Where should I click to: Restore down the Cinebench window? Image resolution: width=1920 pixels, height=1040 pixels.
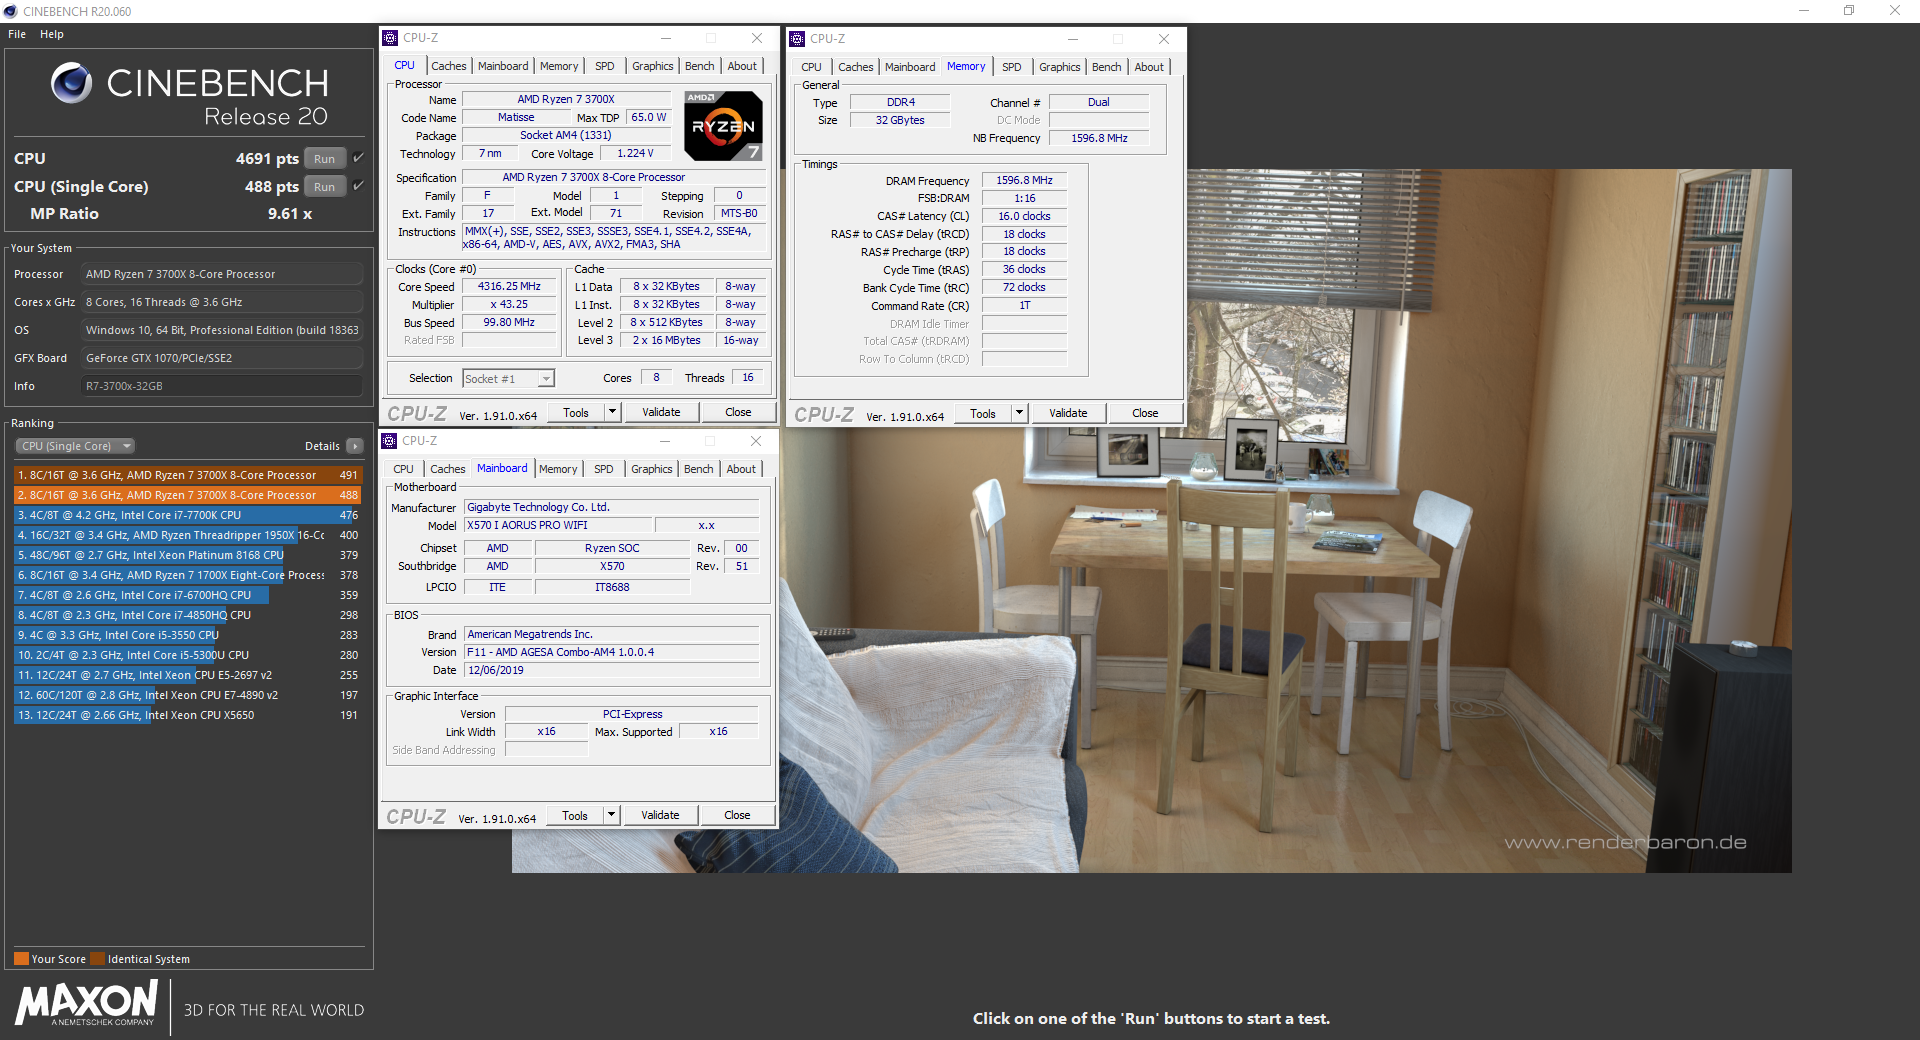1849,11
